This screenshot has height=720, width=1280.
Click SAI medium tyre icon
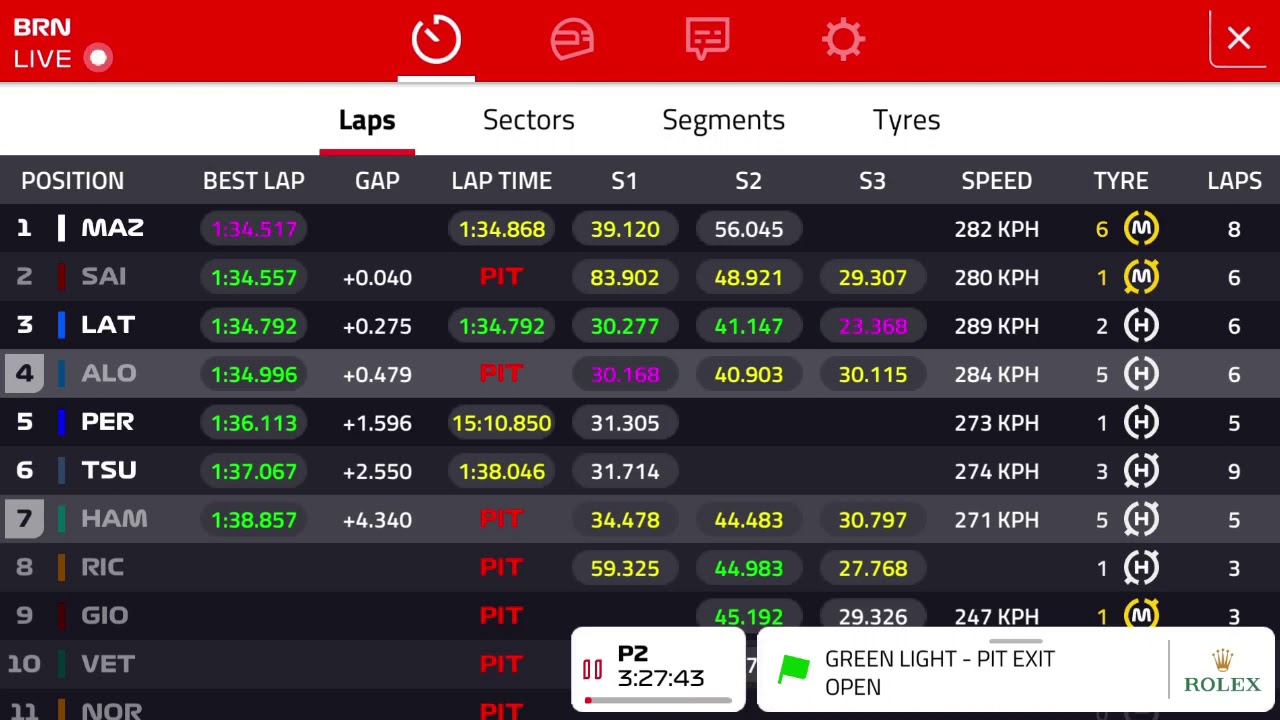1141,277
